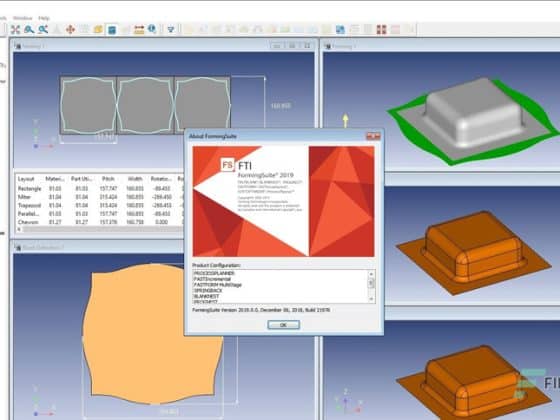
Task: Click the Miter row pitch value 315.424
Action: click(x=109, y=197)
